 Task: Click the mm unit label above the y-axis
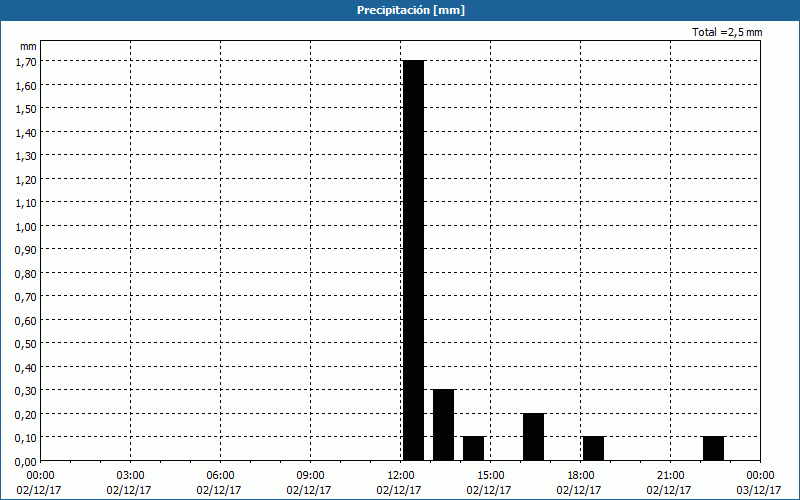(28, 46)
